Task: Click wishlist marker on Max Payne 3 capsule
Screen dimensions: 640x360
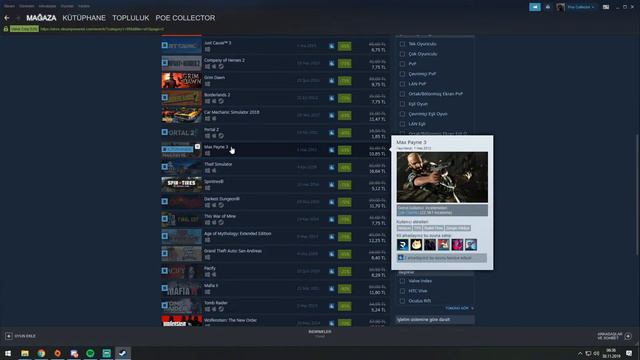Action: coord(197,146)
